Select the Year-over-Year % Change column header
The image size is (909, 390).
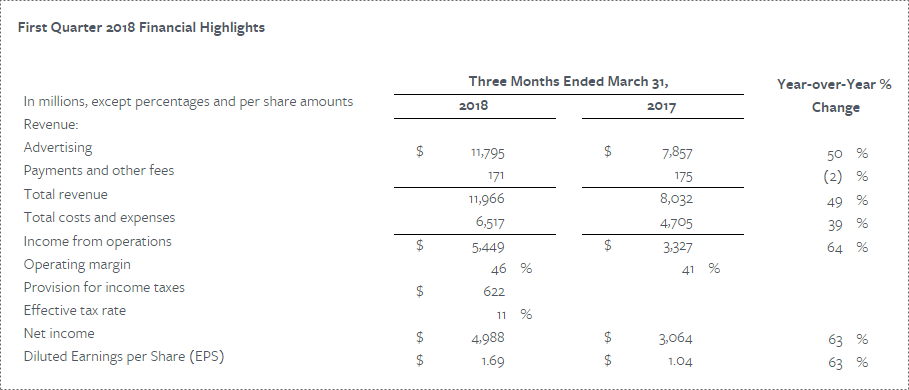pos(835,96)
